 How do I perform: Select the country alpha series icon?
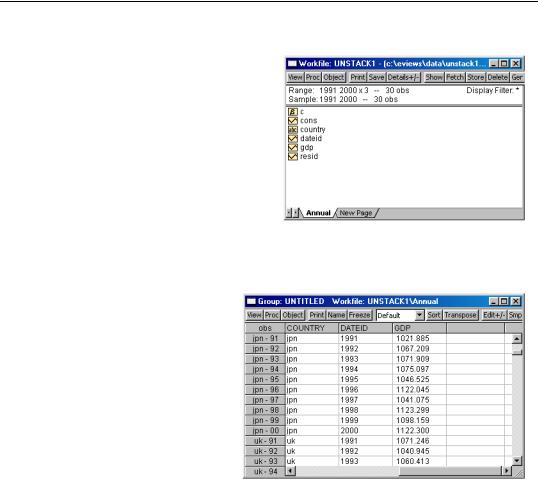[x=292, y=130]
